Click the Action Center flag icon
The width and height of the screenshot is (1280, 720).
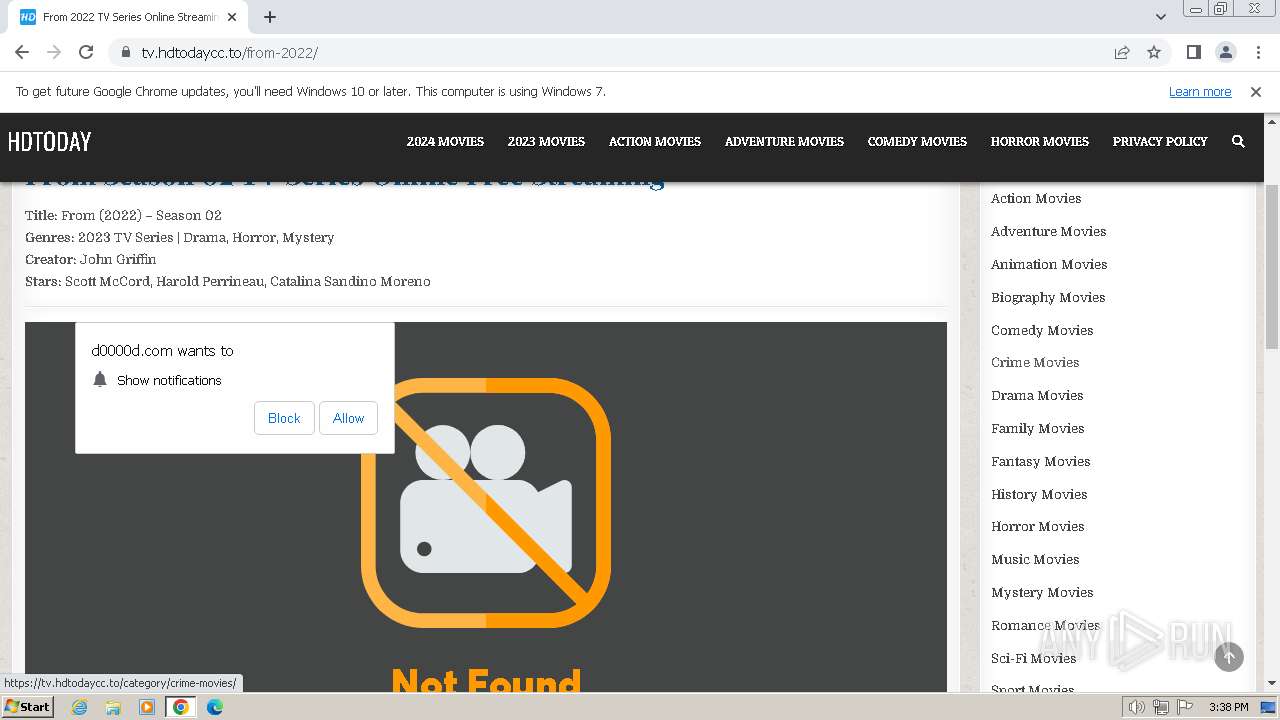click(1184, 707)
